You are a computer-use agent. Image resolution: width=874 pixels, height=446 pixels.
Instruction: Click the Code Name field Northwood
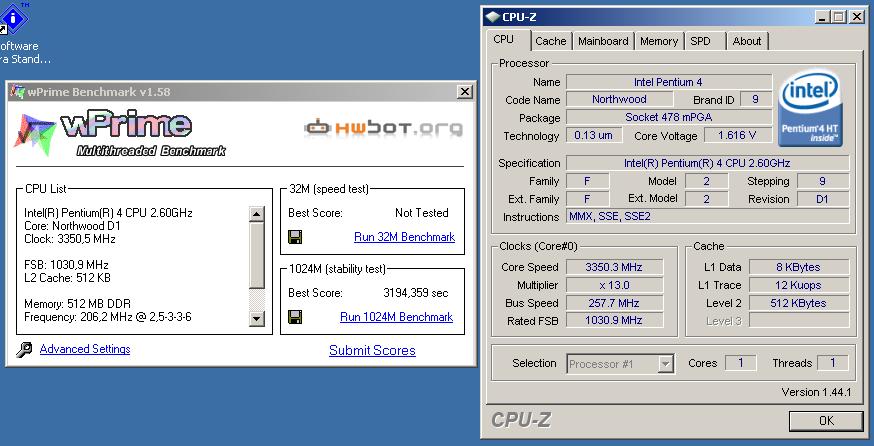619,99
